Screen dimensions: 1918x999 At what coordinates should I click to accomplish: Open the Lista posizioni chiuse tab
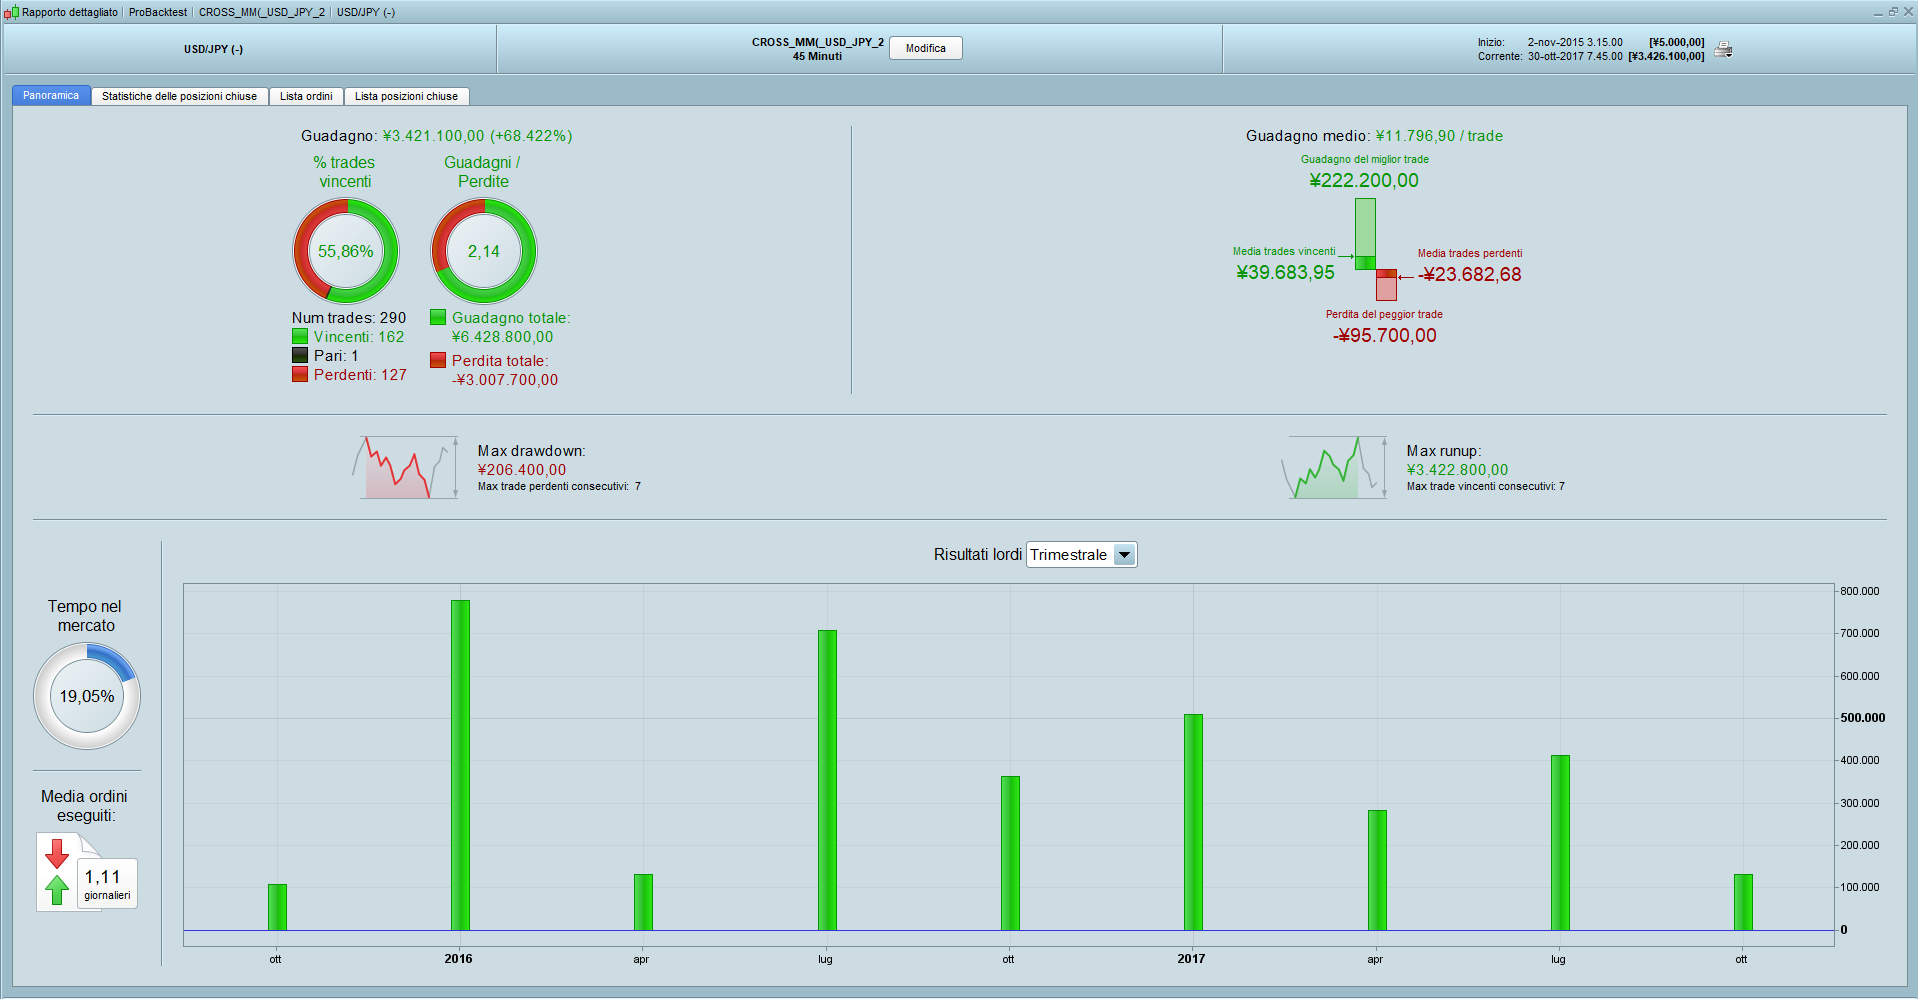point(406,96)
